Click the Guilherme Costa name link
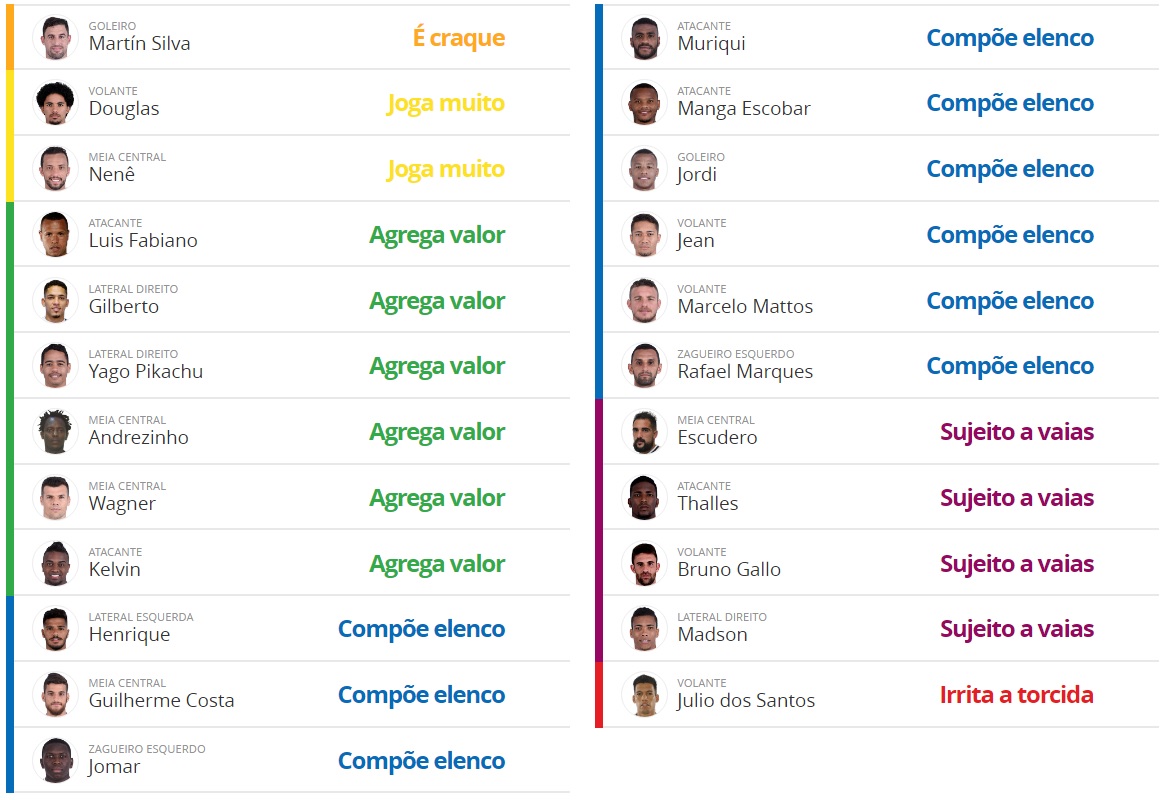The image size is (1170, 800). 161,700
